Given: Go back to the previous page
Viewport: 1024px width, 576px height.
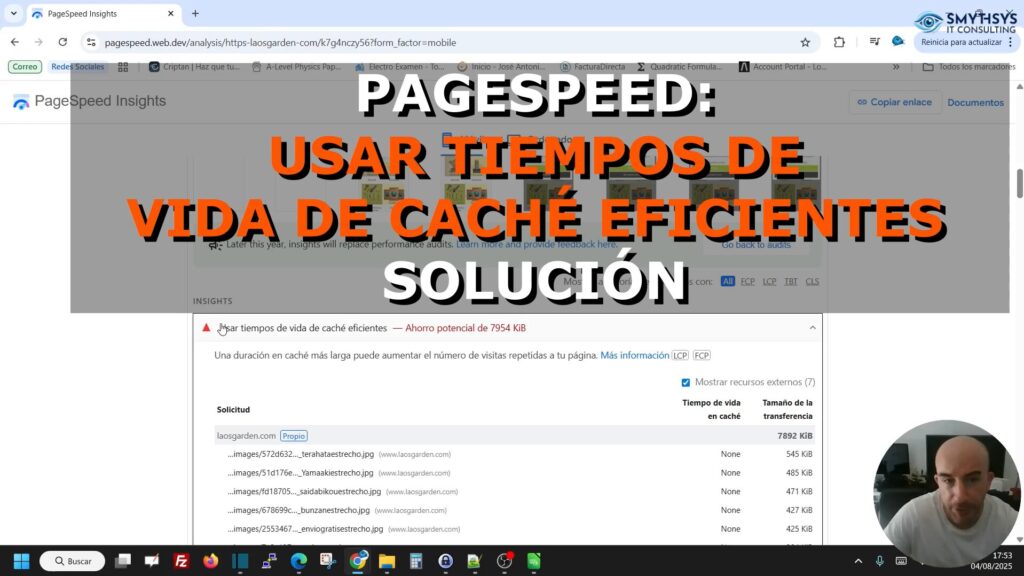Looking at the screenshot, I should click(x=14, y=42).
